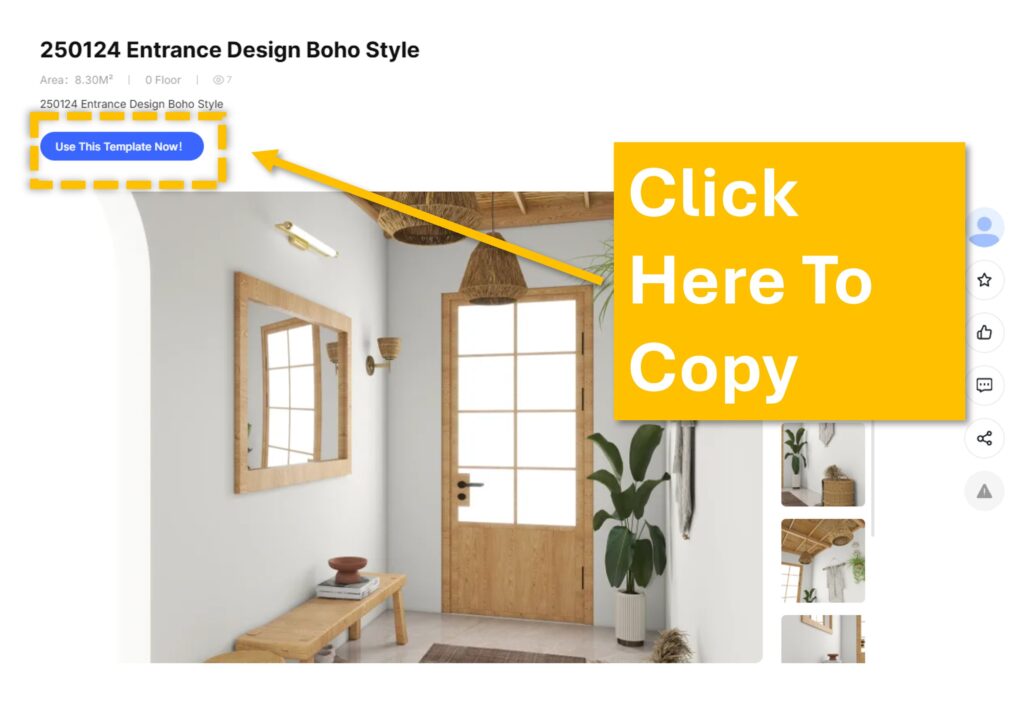This screenshot has width=1024, height=719.
Task: Click the description text under area info
Action: (131, 104)
